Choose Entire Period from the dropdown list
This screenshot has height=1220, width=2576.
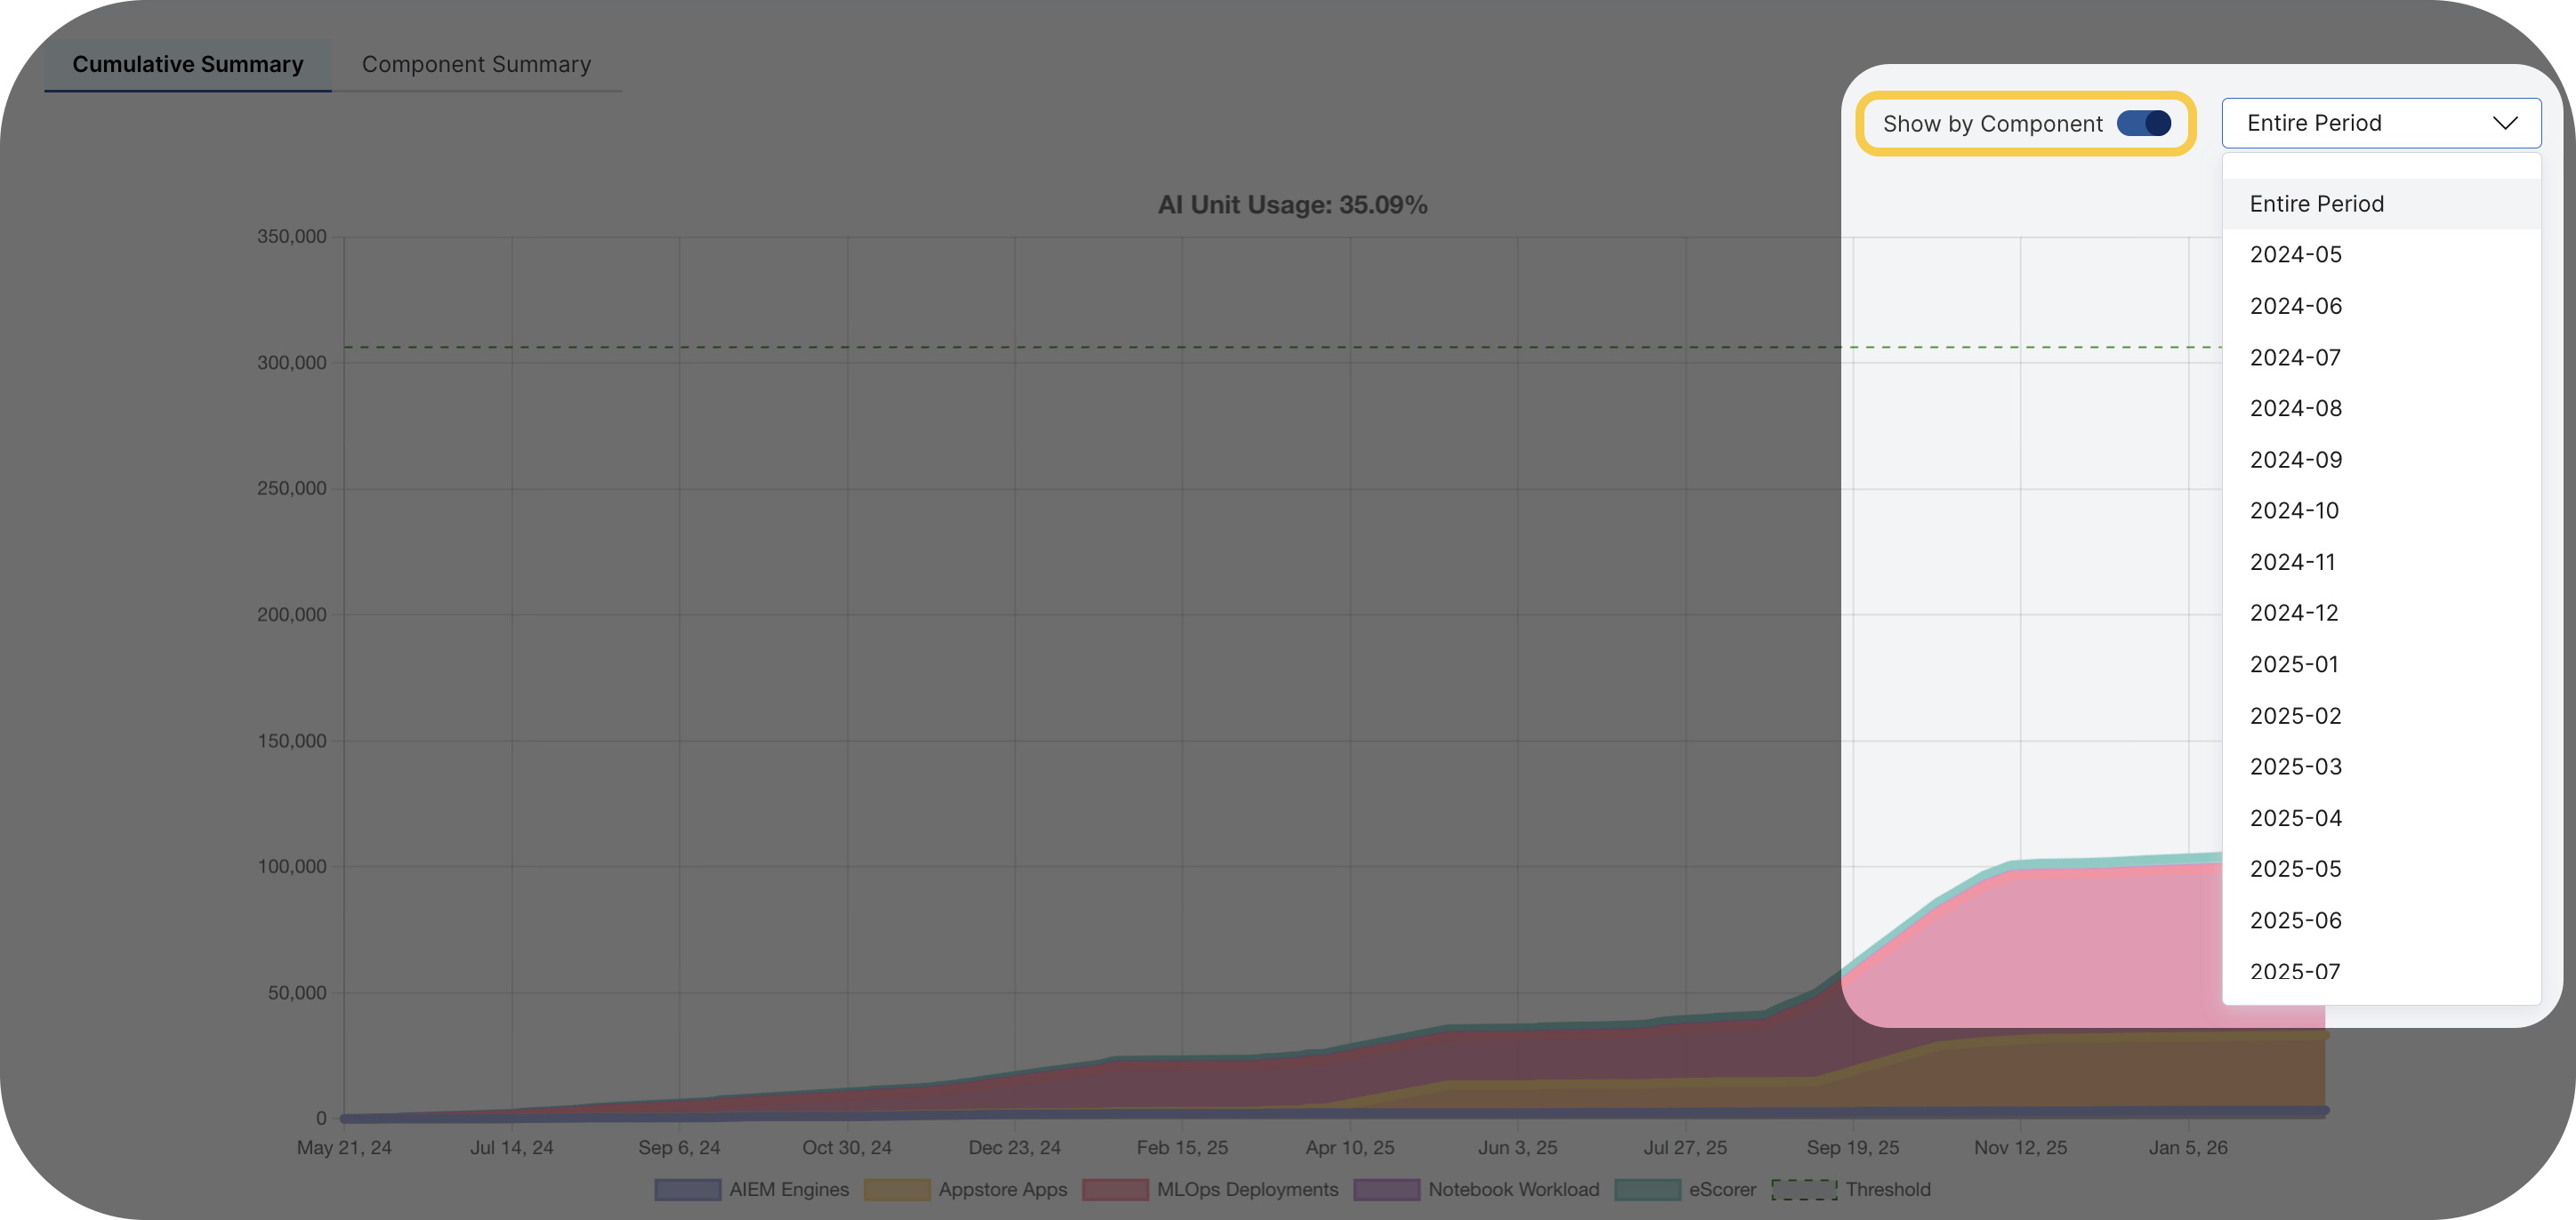click(2316, 203)
